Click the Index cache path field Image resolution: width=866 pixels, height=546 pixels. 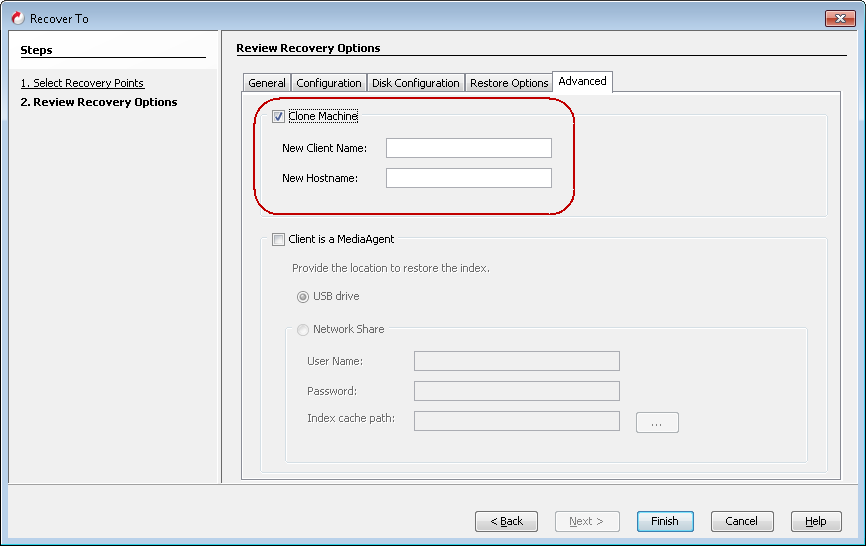click(x=516, y=421)
